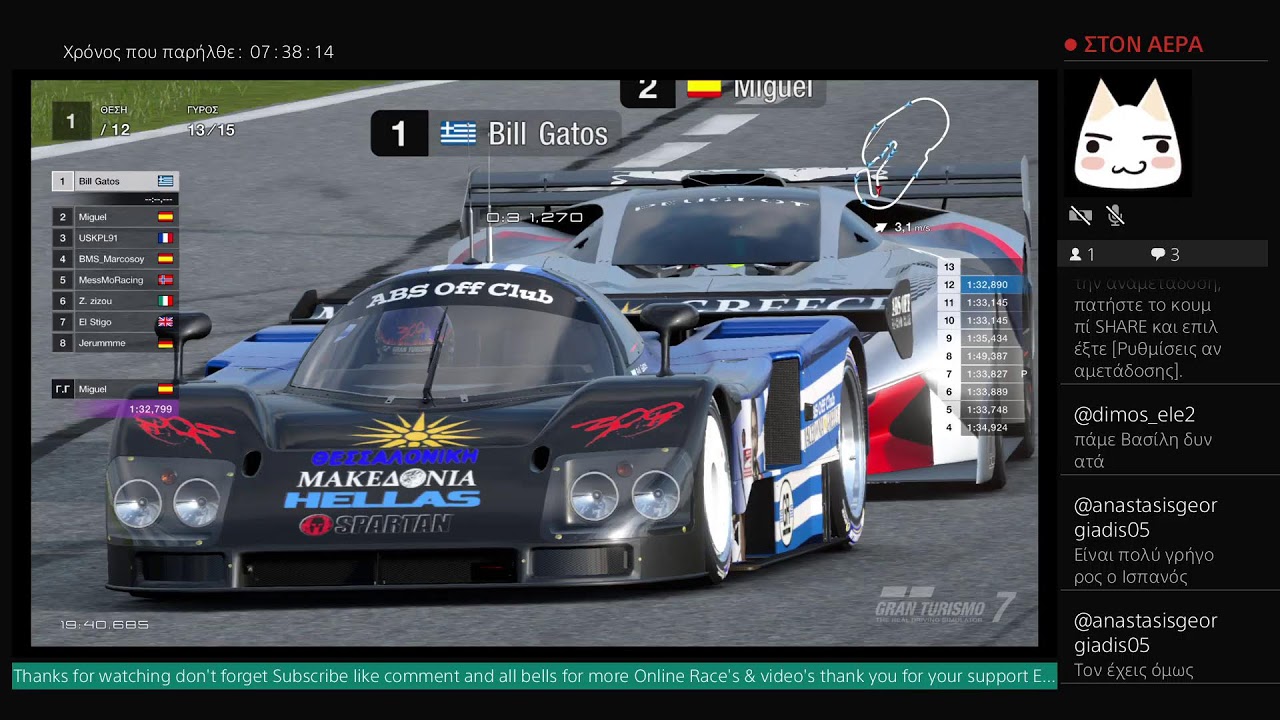Click the lap 6 time 1:33,889

pos(987,392)
